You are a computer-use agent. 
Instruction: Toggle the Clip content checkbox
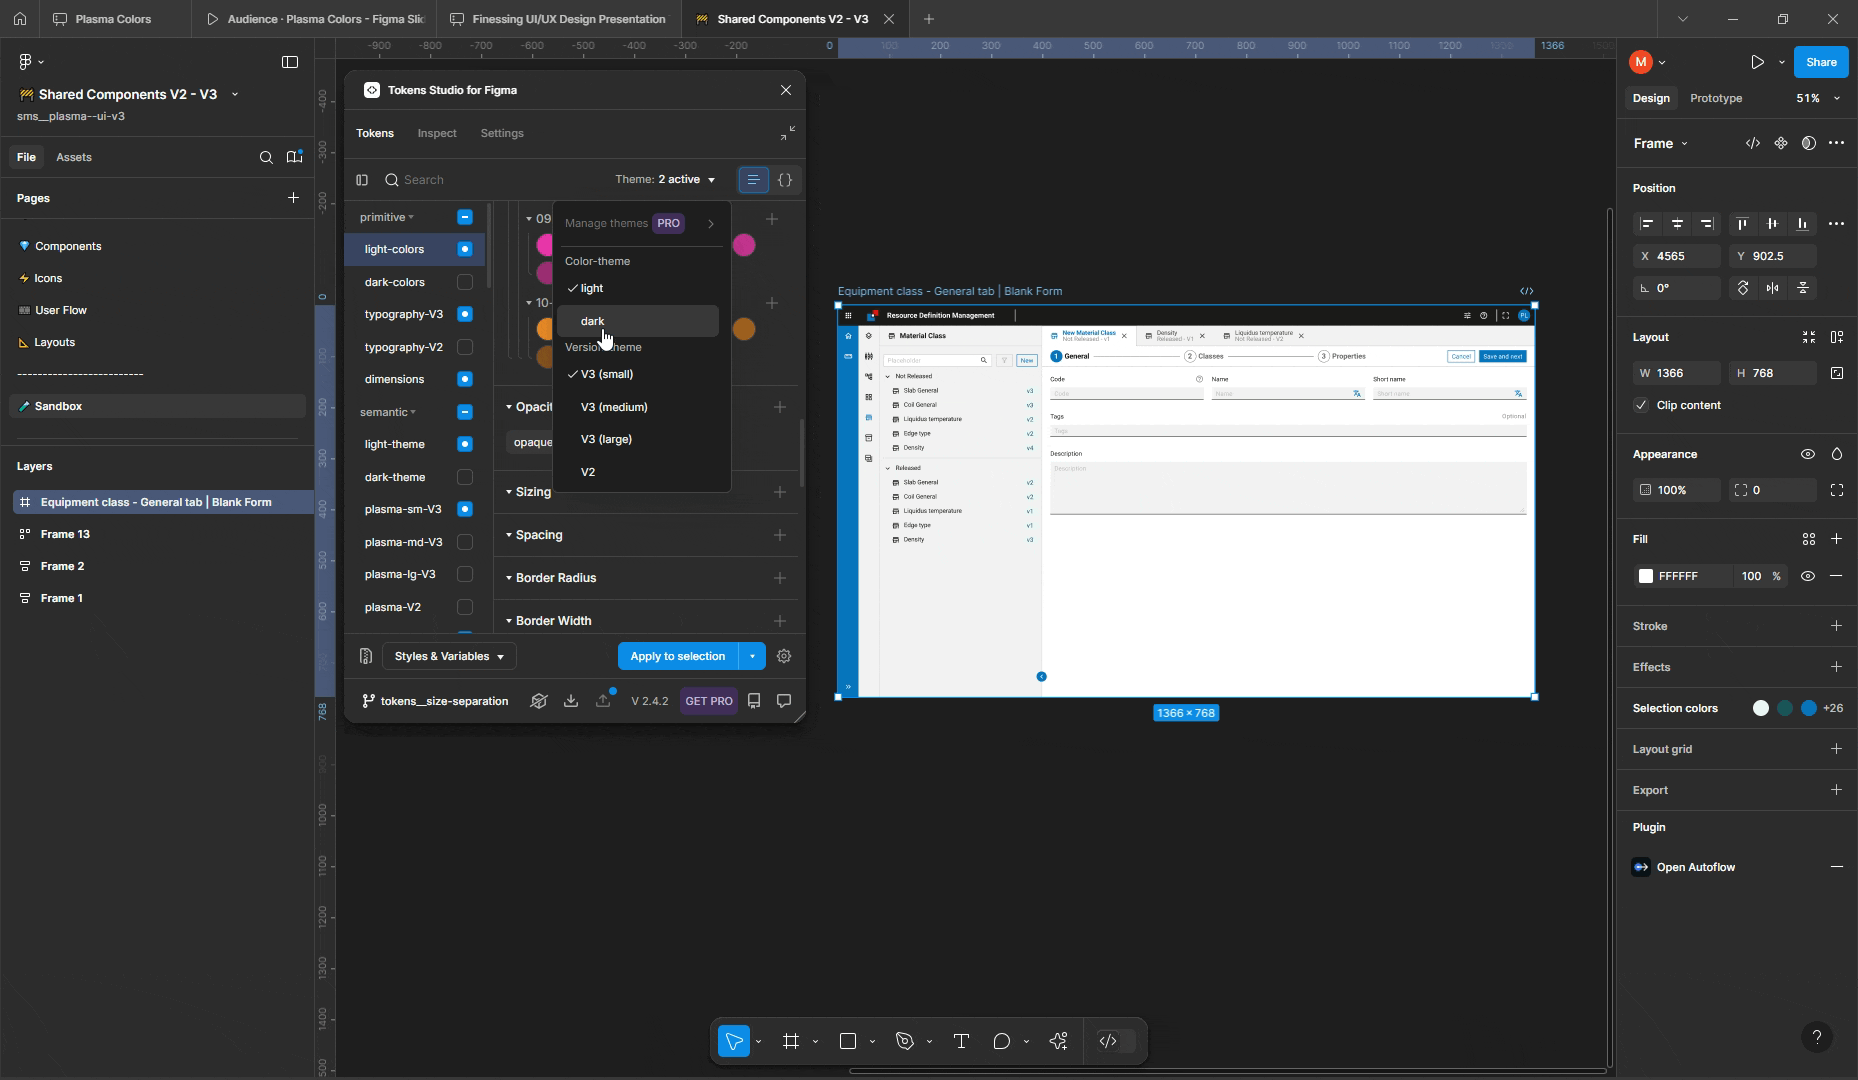1641,405
